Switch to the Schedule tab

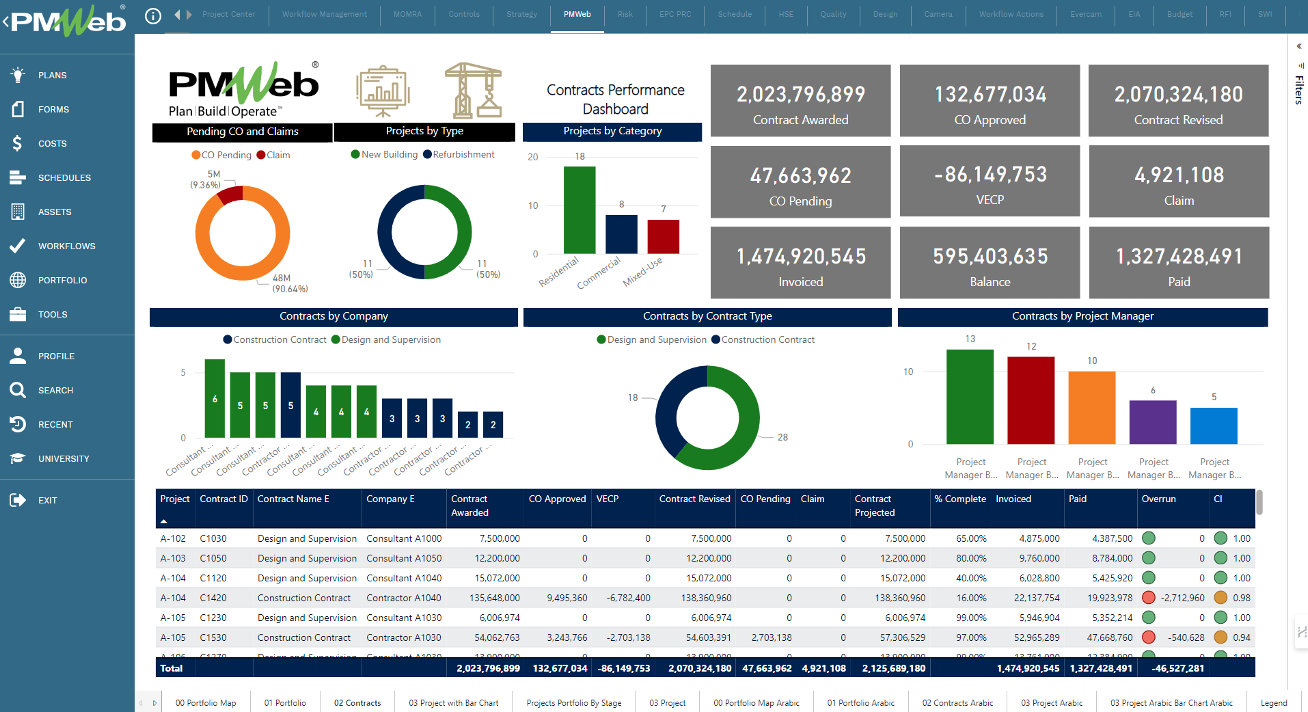pos(734,14)
